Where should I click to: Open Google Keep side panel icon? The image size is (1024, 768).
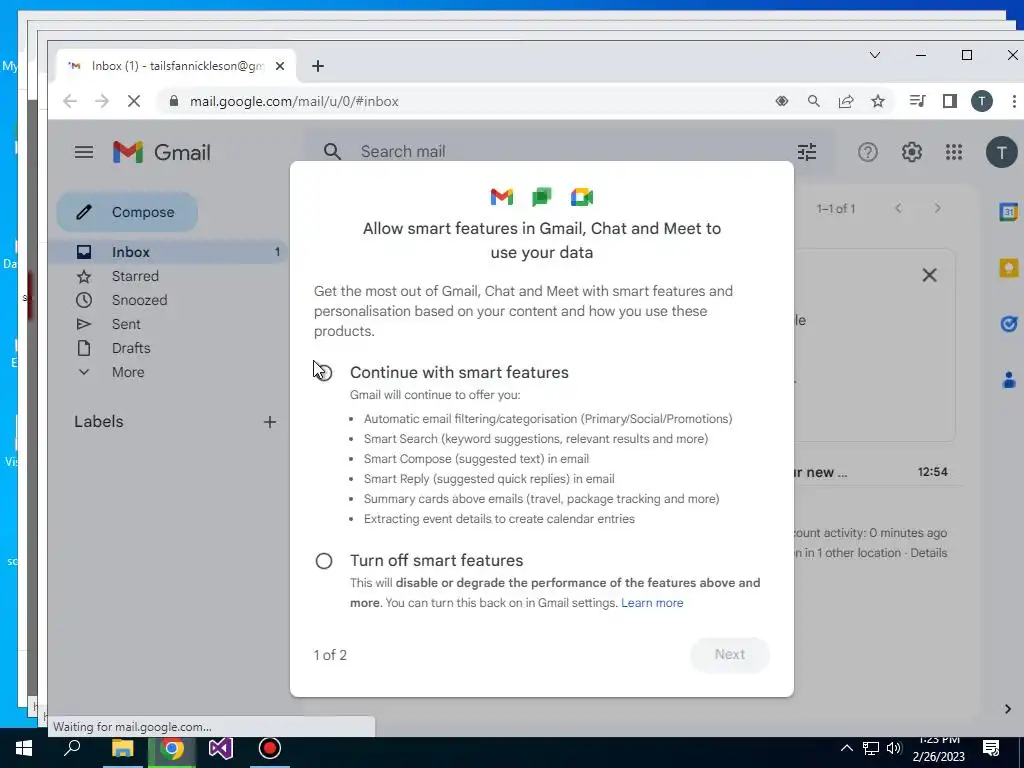[1009, 268]
